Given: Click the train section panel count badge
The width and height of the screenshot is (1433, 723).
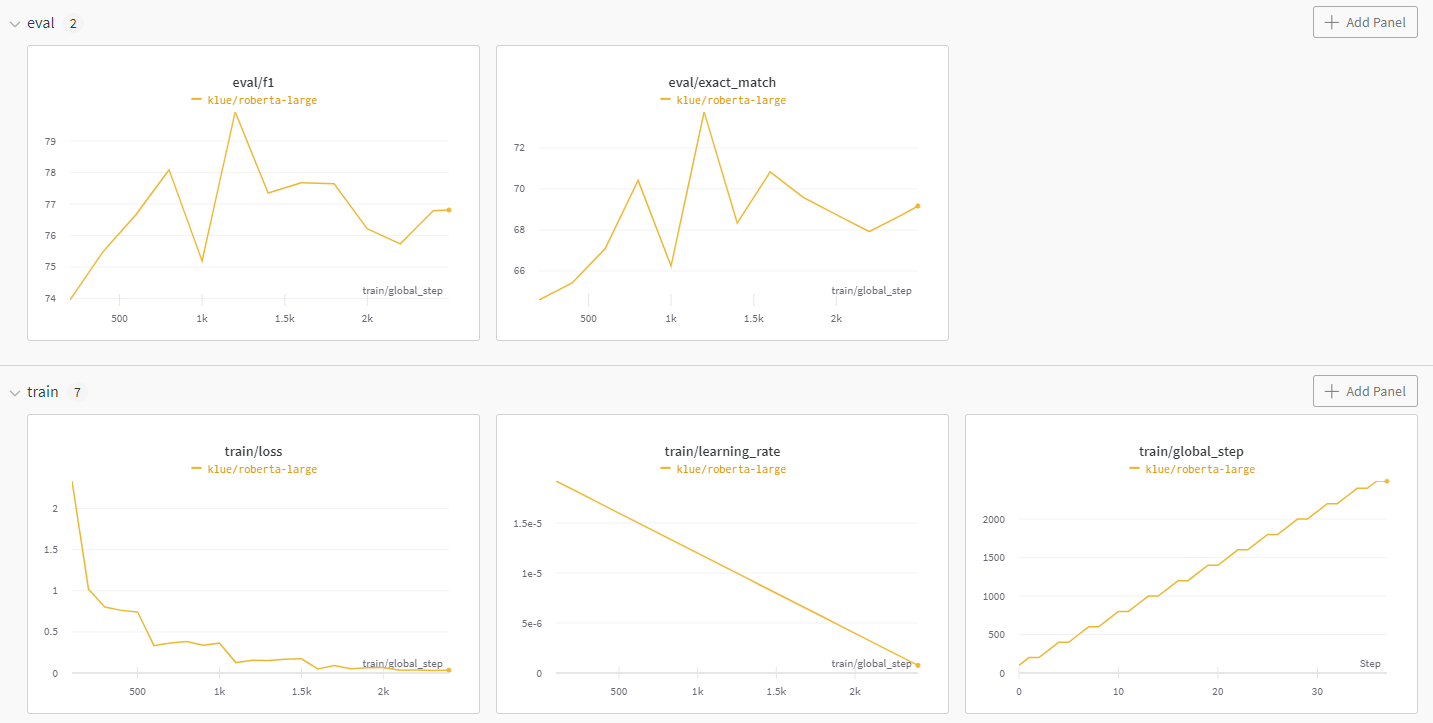Looking at the screenshot, I should (77, 392).
